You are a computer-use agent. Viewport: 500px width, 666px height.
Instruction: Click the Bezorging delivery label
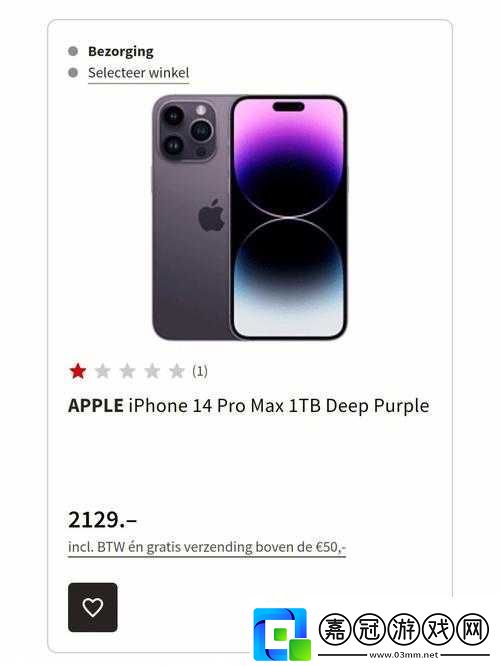tap(121, 51)
